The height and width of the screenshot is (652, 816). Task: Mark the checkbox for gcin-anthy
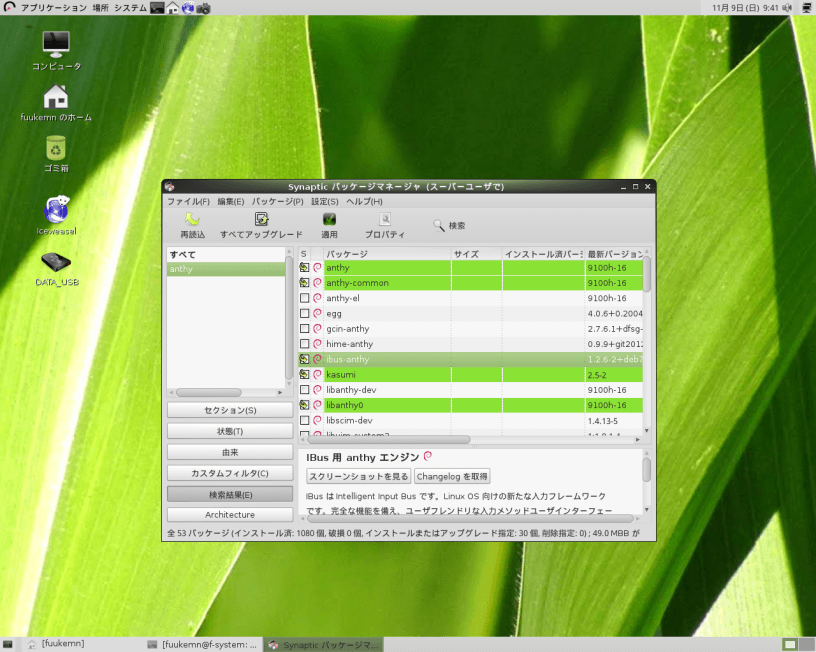pos(304,329)
